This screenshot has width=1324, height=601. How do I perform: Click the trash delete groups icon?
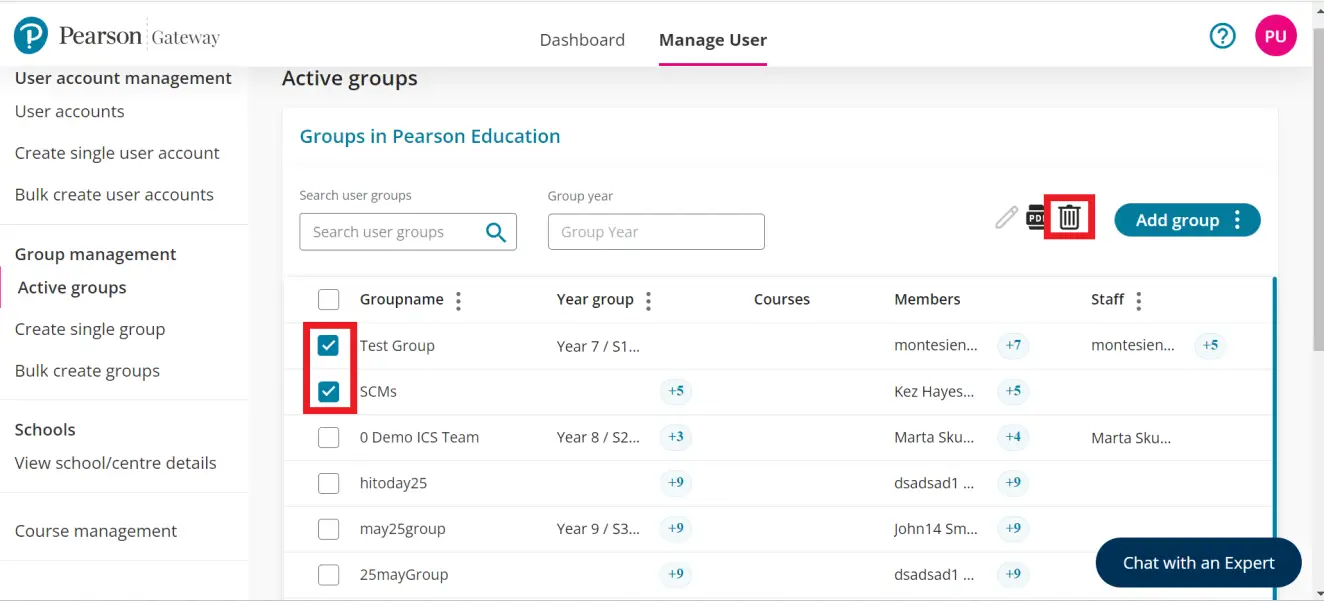(1069, 217)
